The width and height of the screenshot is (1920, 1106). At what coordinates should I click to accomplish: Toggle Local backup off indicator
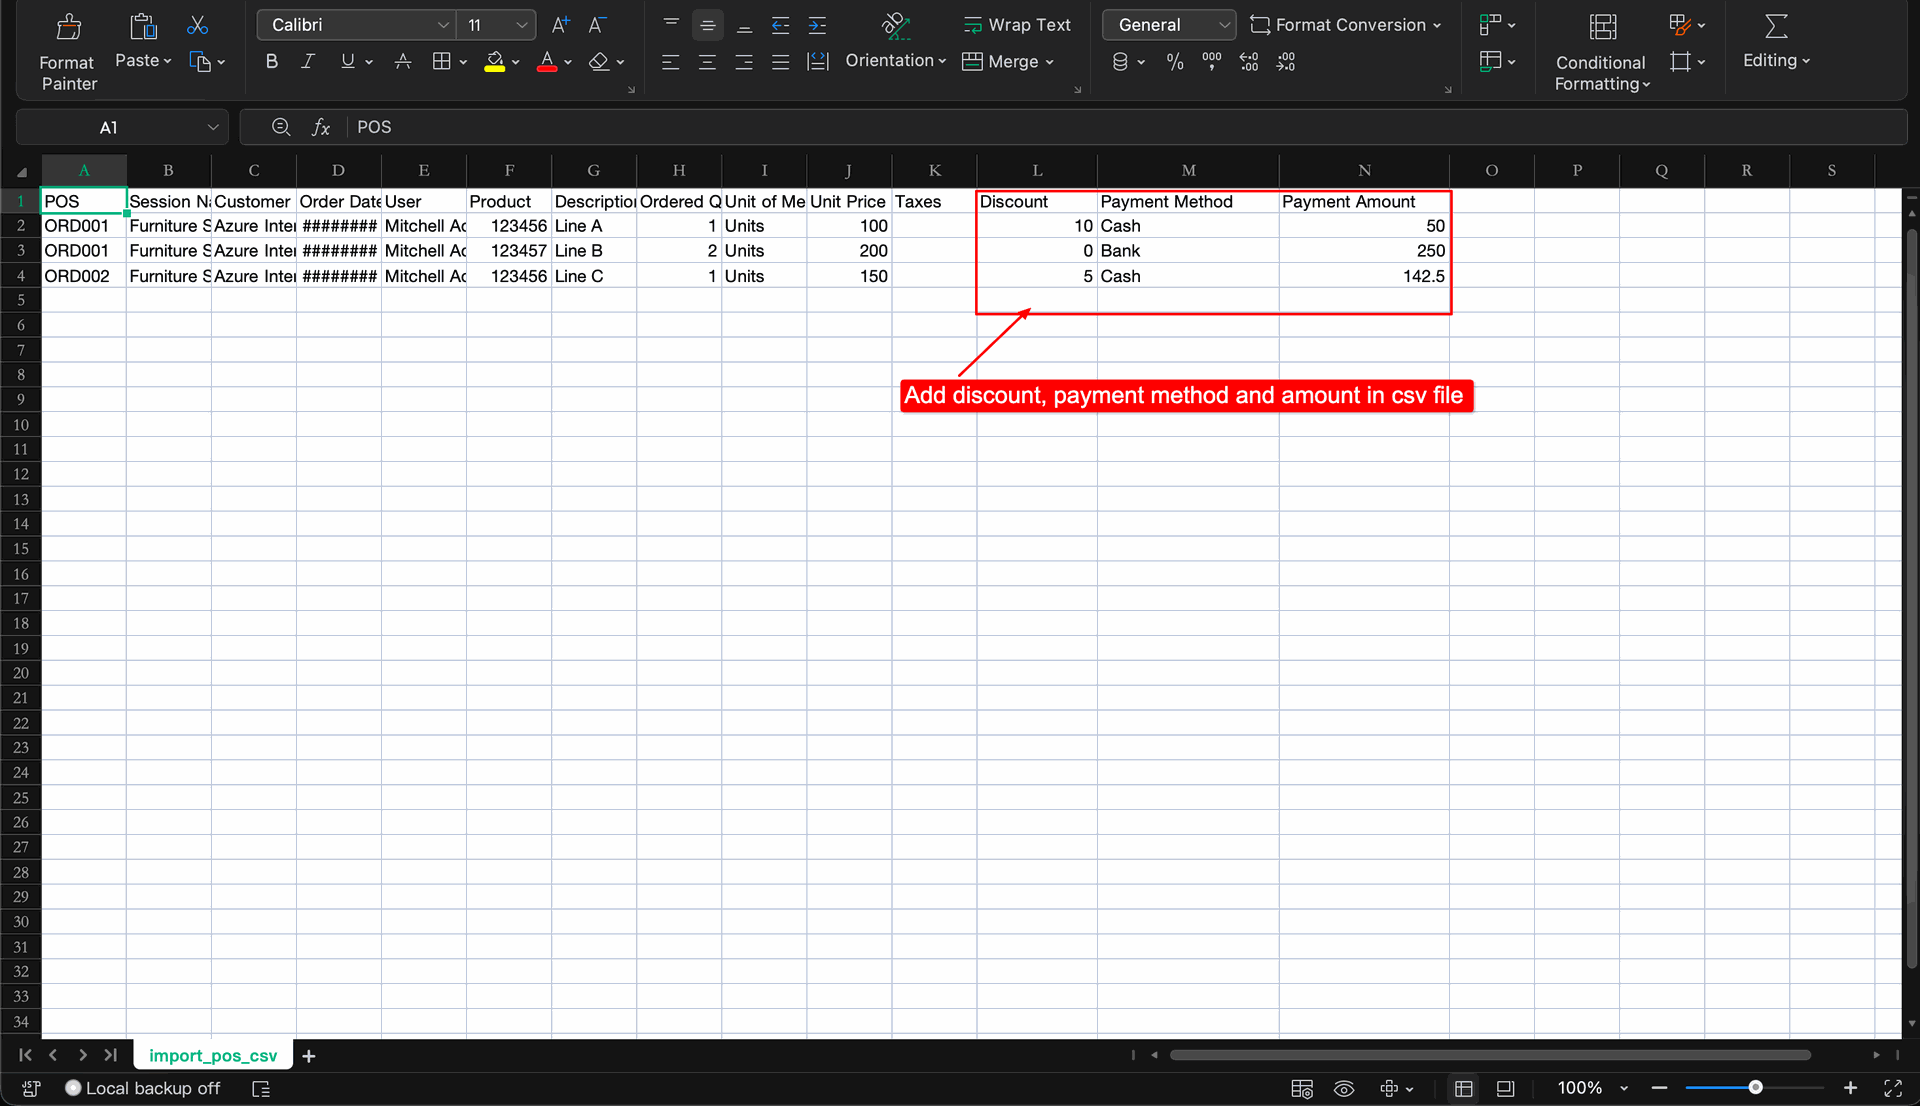(142, 1088)
